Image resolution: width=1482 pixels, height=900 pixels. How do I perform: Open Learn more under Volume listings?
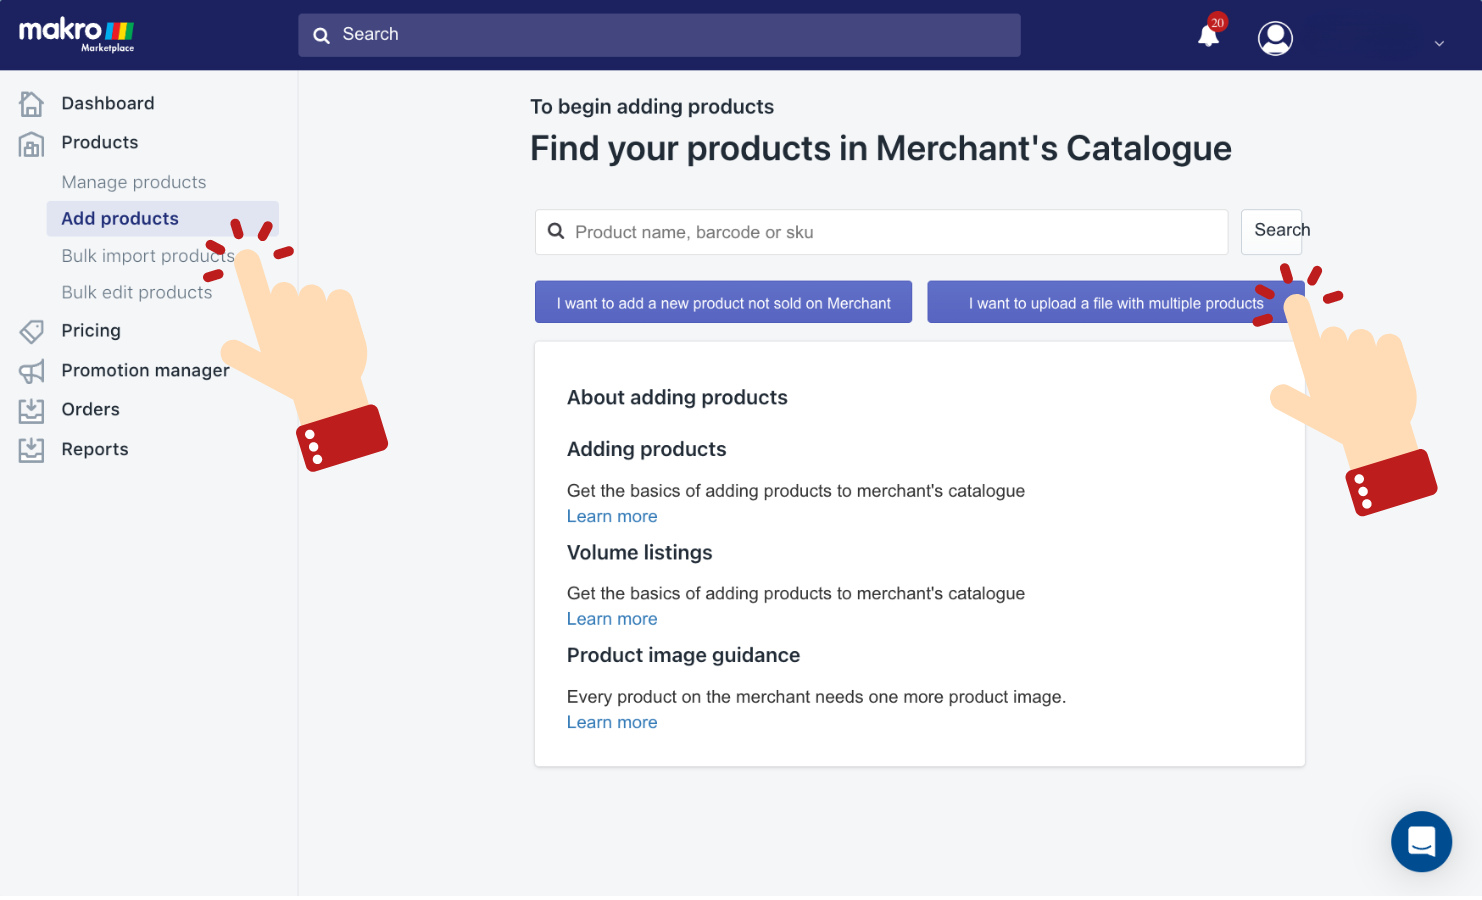point(612,619)
